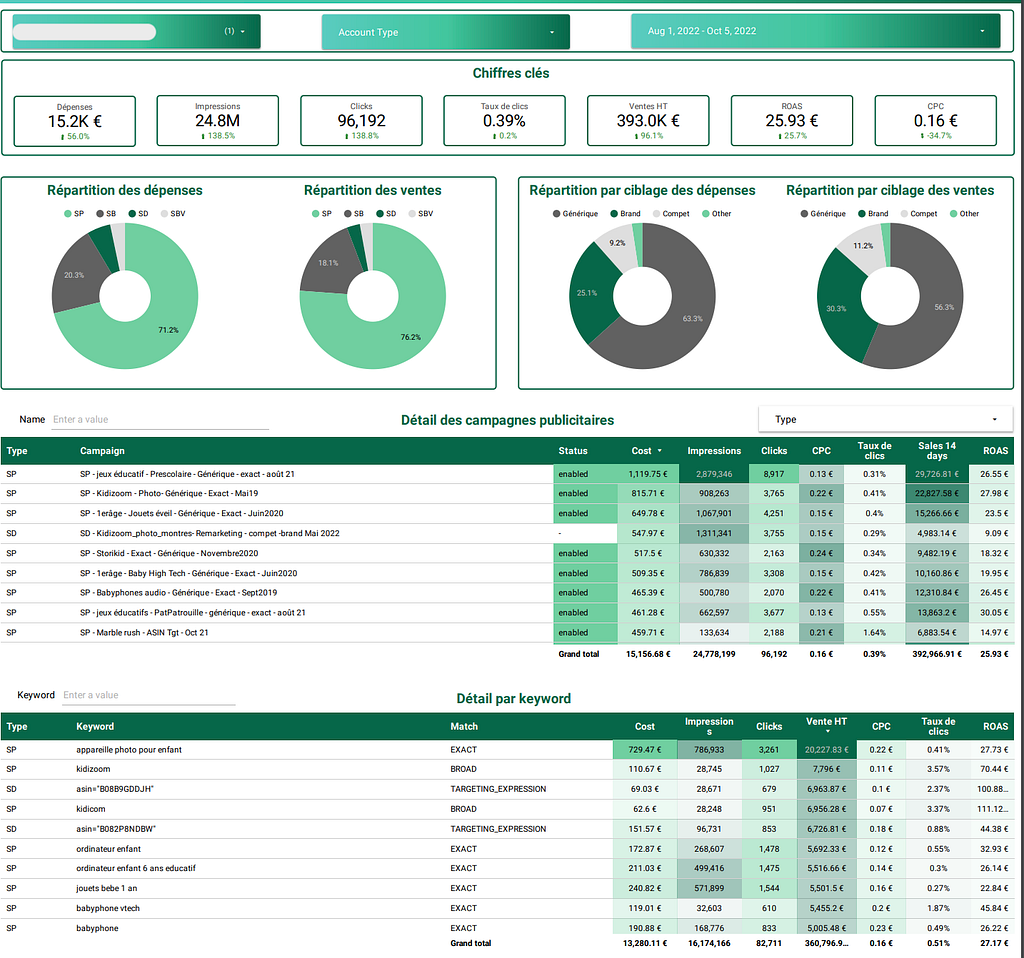This screenshot has width=1024, height=958.
Task: Select keyword 'kidicom' row
Action: [x=506, y=809]
